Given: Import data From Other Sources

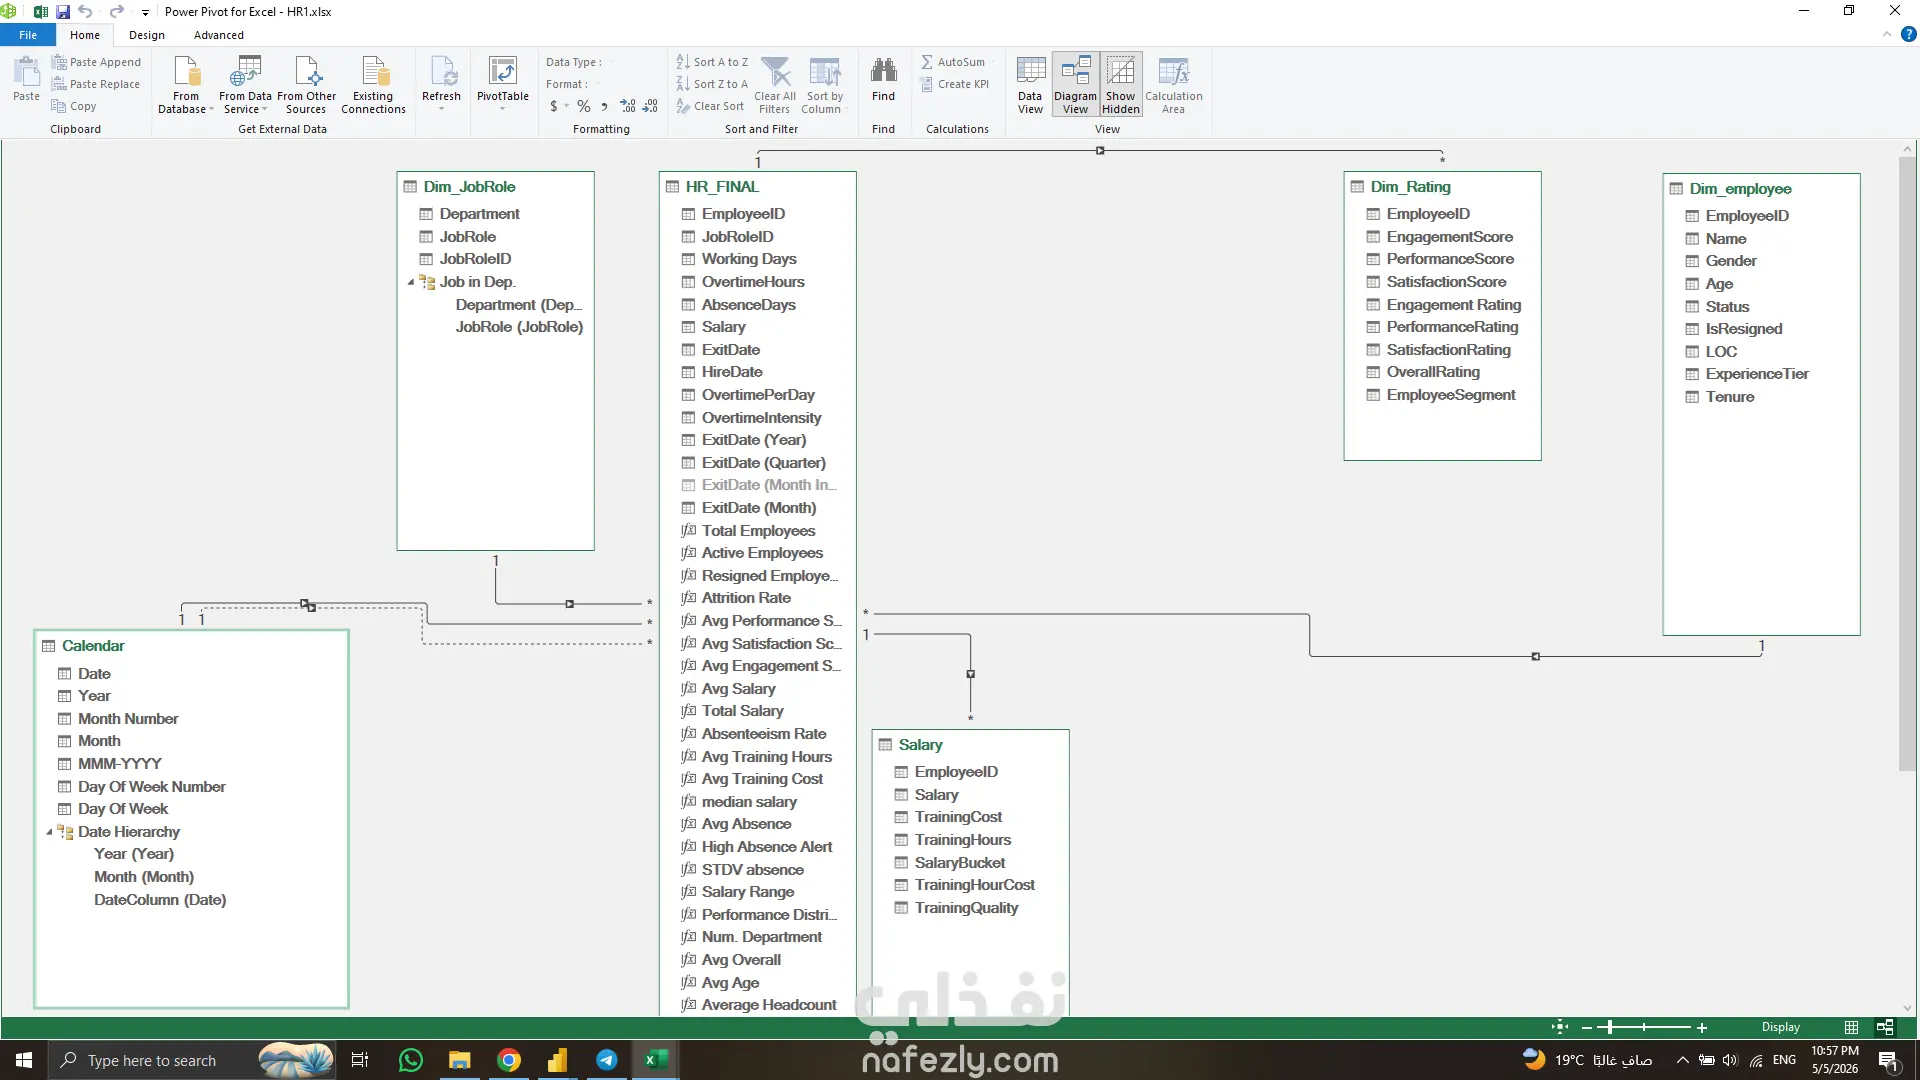Looking at the screenshot, I should pos(306,85).
